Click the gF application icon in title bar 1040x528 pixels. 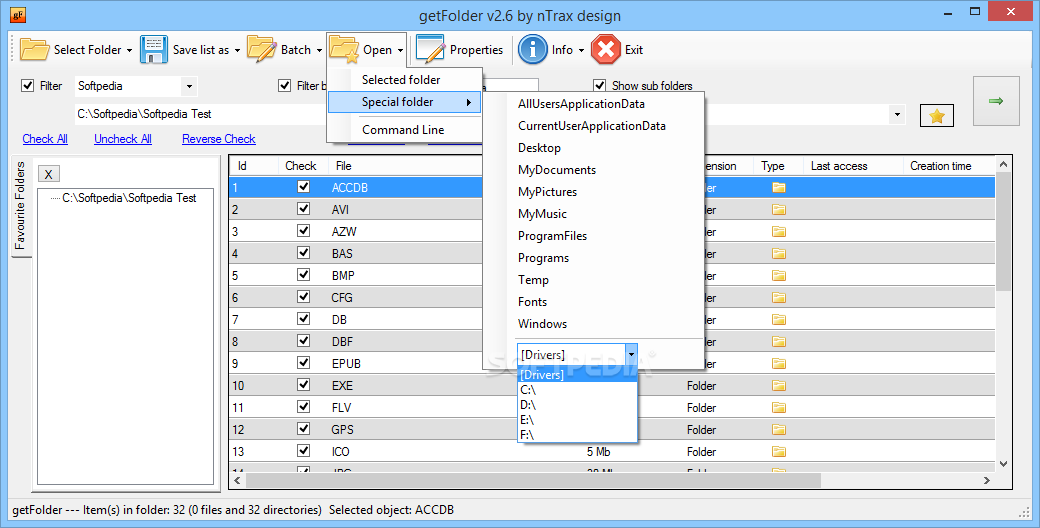click(18, 14)
